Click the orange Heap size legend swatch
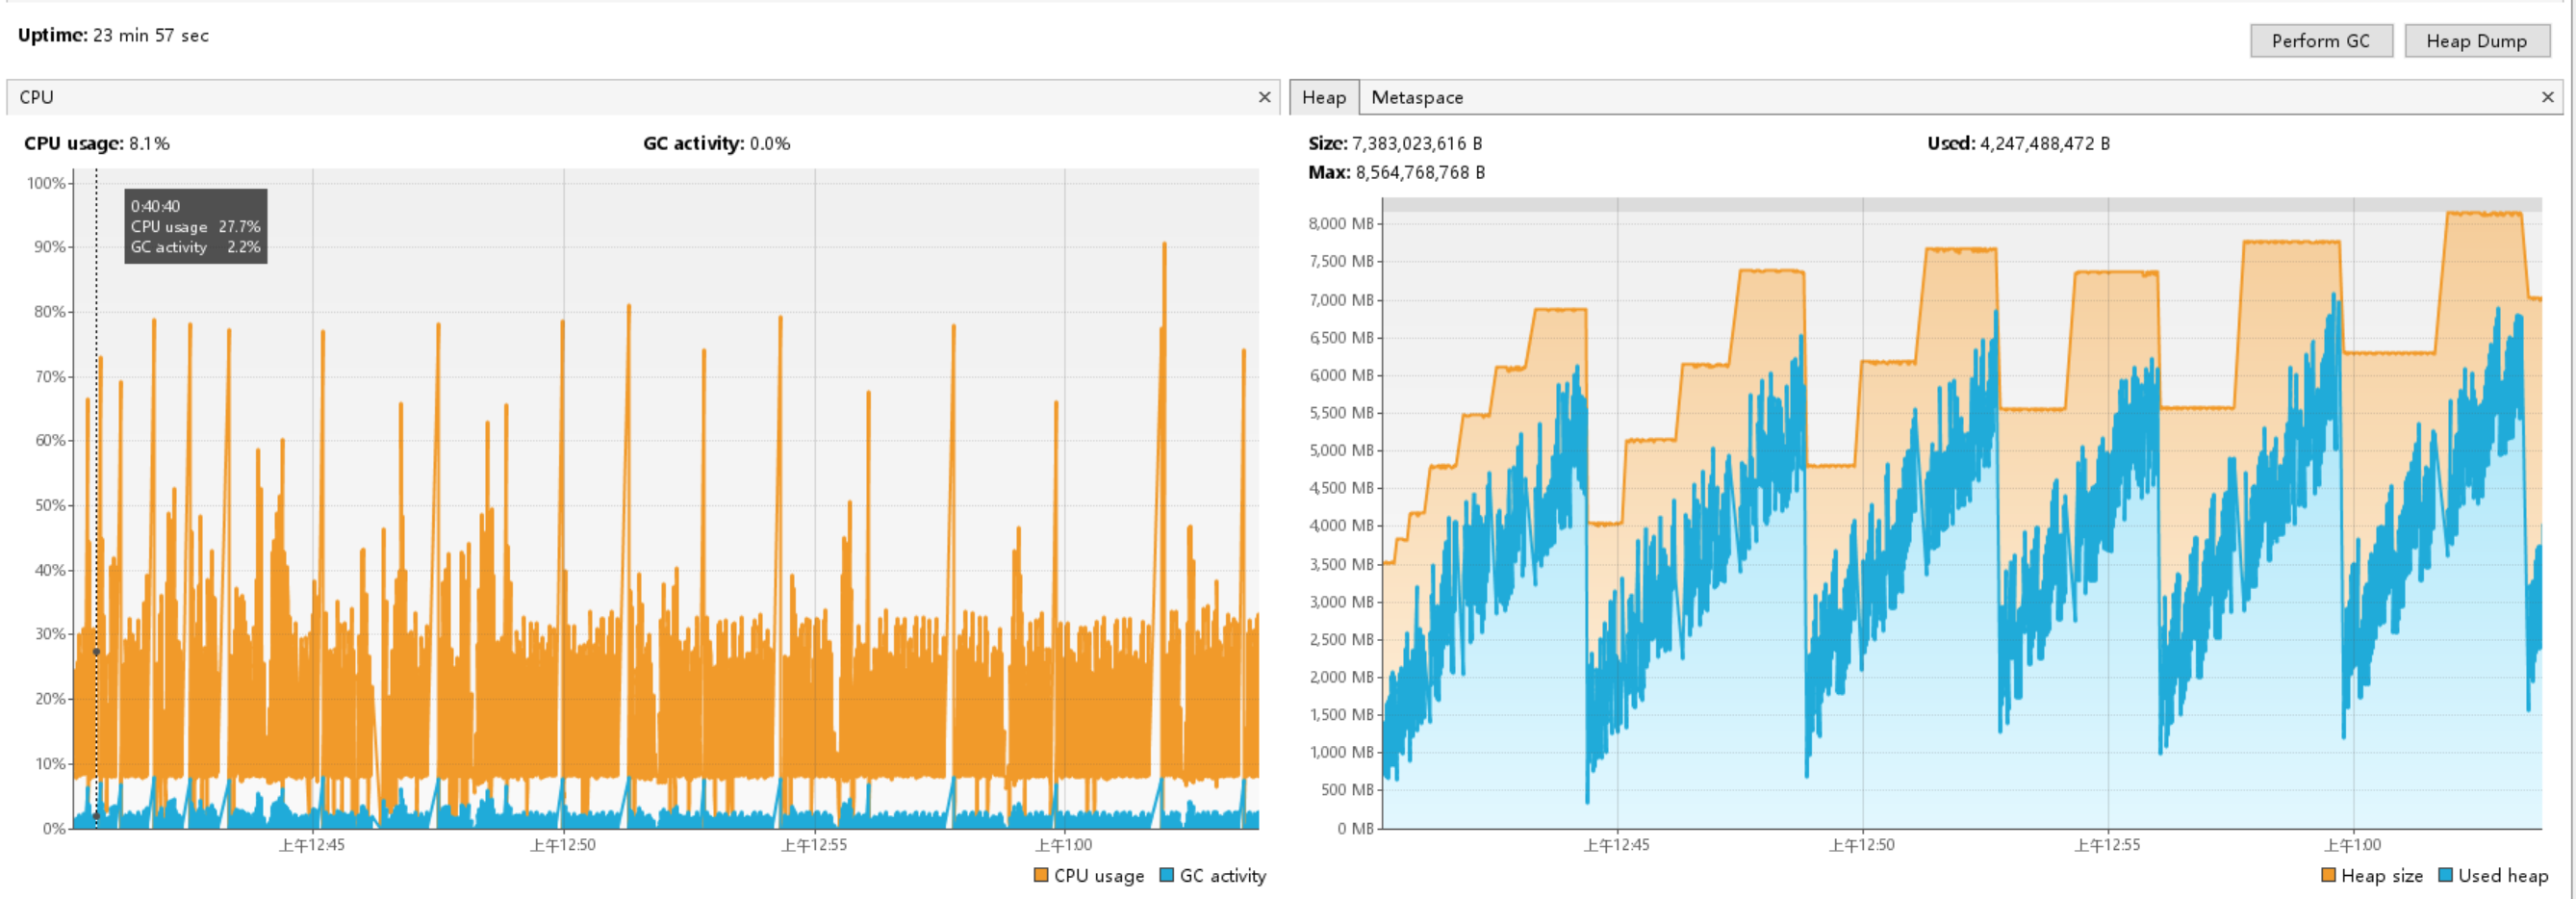 coord(2328,875)
